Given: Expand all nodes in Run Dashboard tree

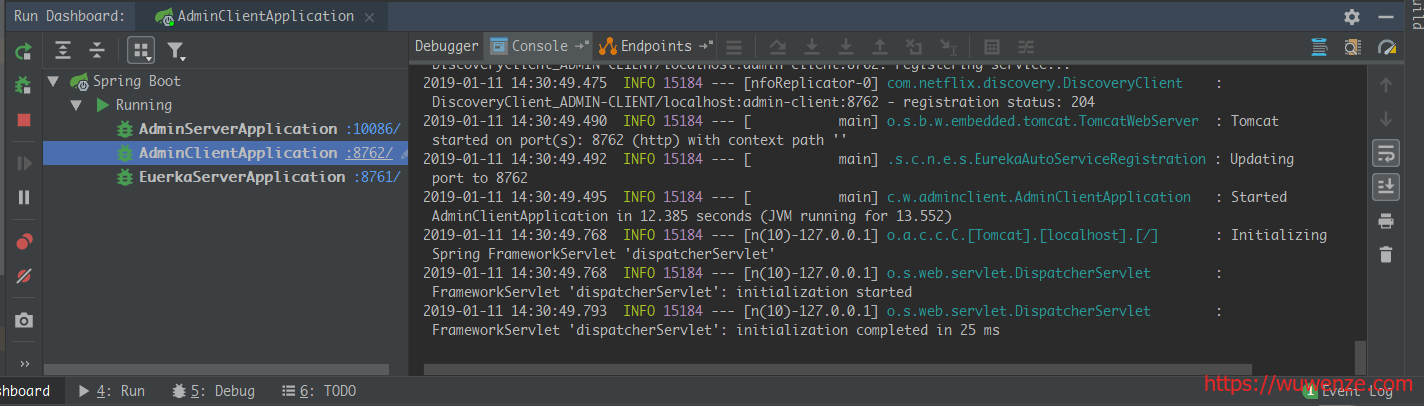Looking at the screenshot, I should [63, 50].
